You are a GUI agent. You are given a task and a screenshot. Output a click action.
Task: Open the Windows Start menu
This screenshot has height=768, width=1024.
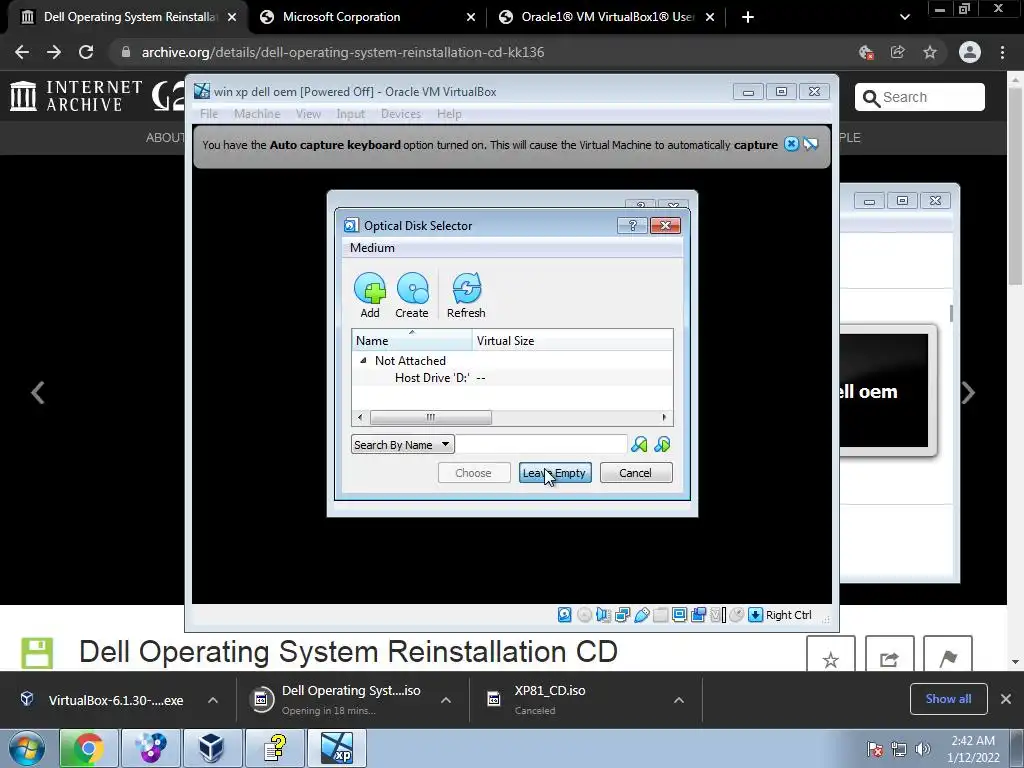point(27,749)
